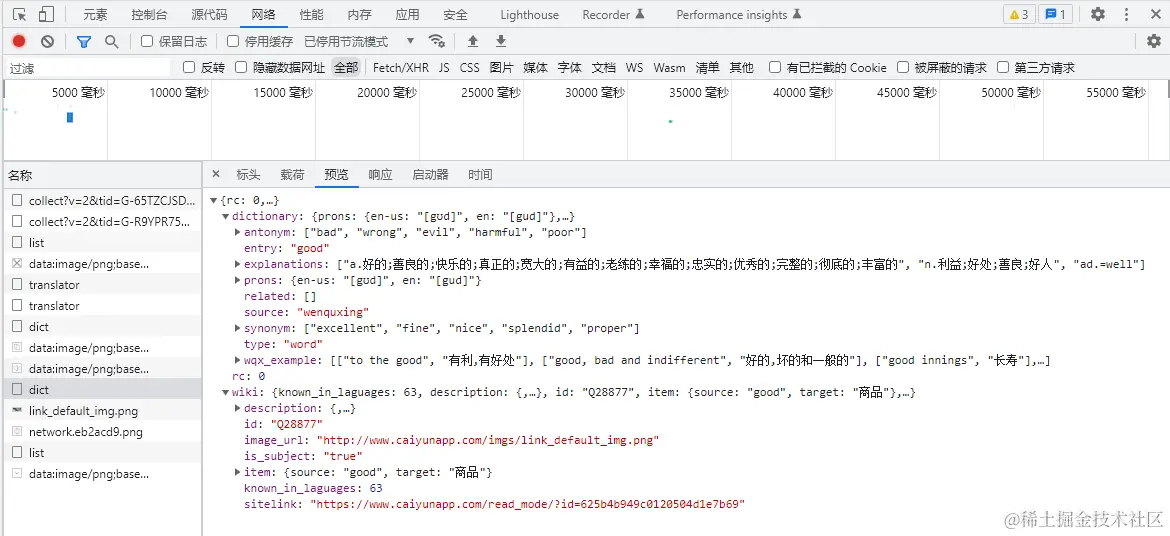Open DevTools settings gear in top bar
Image resolution: width=1170 pixels, height=536 pixels.
(1098, 14)
